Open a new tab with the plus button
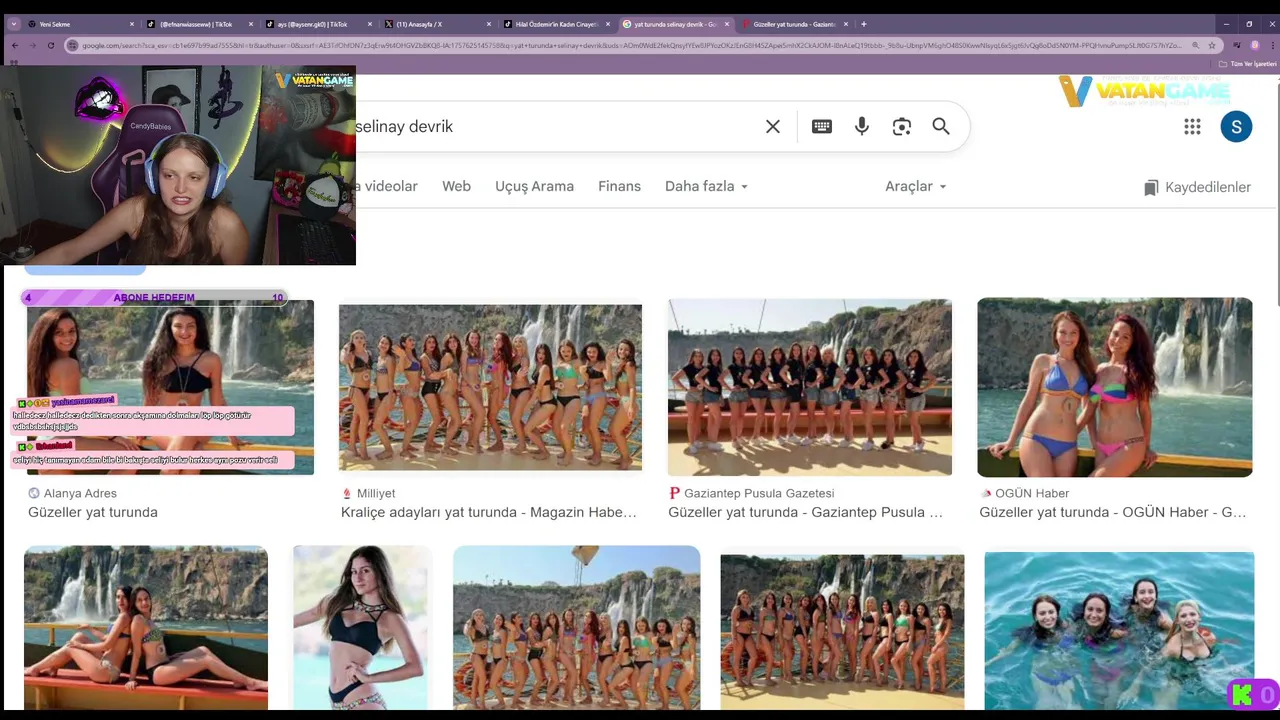The height and width of the screenshot is (720, 1280). coord(864,24)
